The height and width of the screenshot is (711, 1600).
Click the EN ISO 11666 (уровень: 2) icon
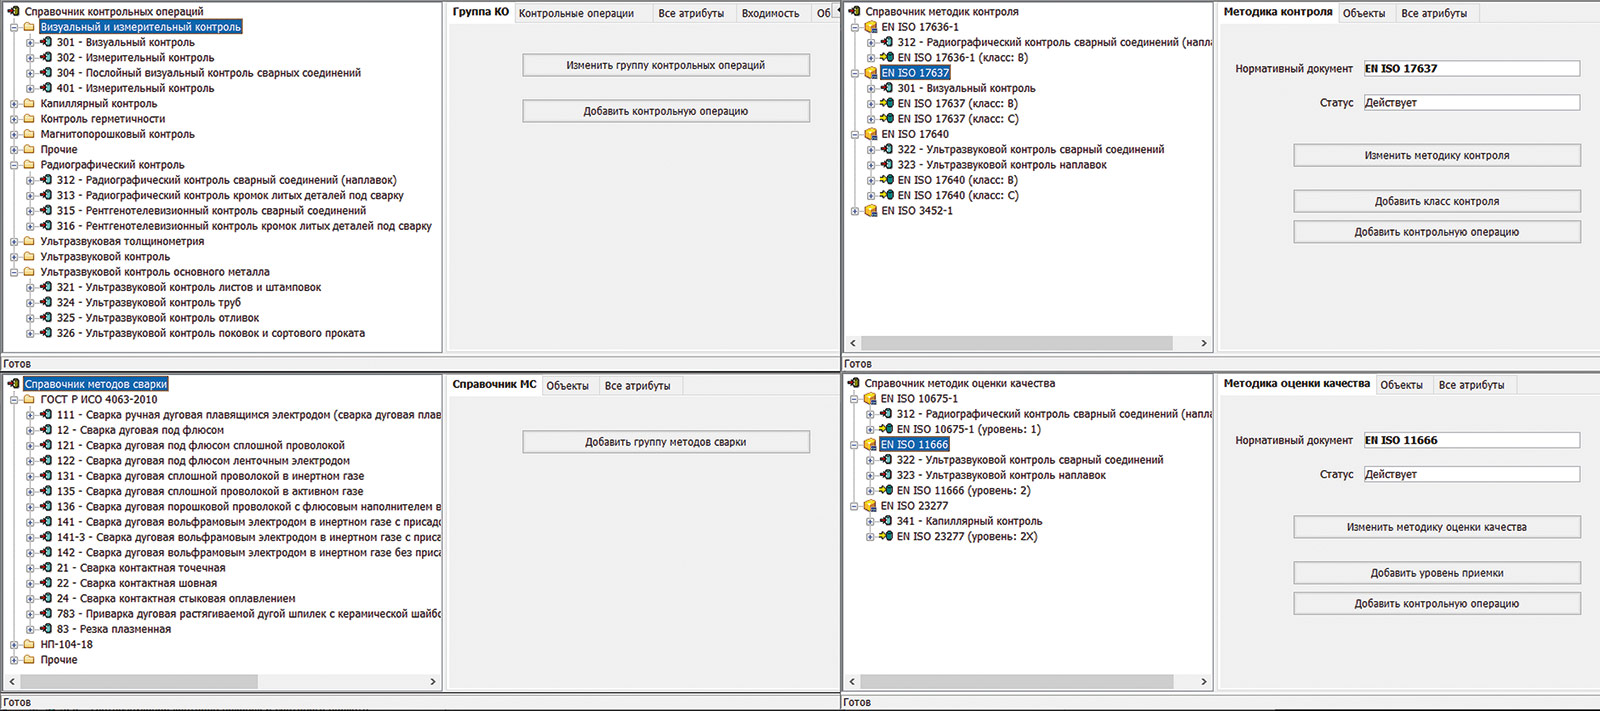(x=886, y=491)
